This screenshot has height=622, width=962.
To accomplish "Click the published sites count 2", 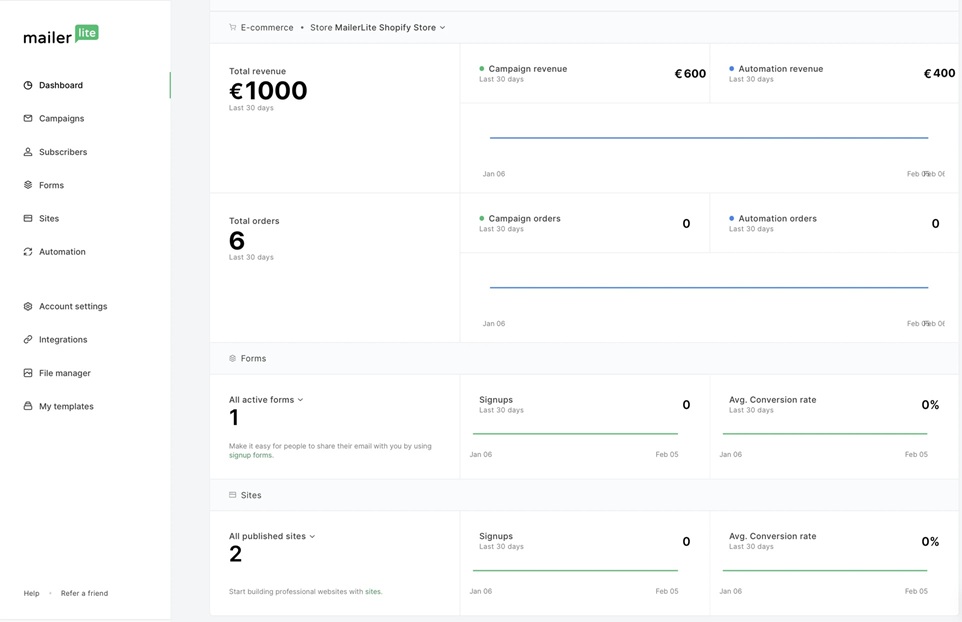I will [236, 554].
